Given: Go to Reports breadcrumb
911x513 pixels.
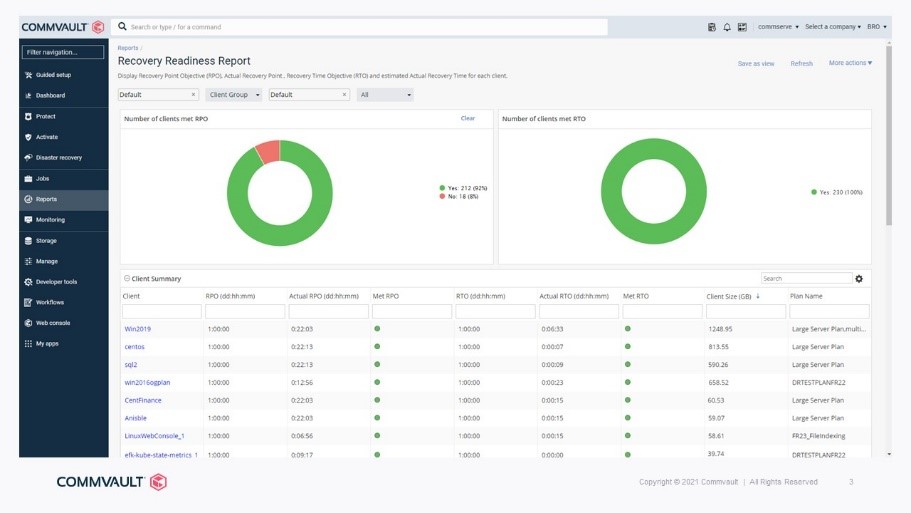Looking at the screenshot, I should pyautogui.click(x=128, y=48).
